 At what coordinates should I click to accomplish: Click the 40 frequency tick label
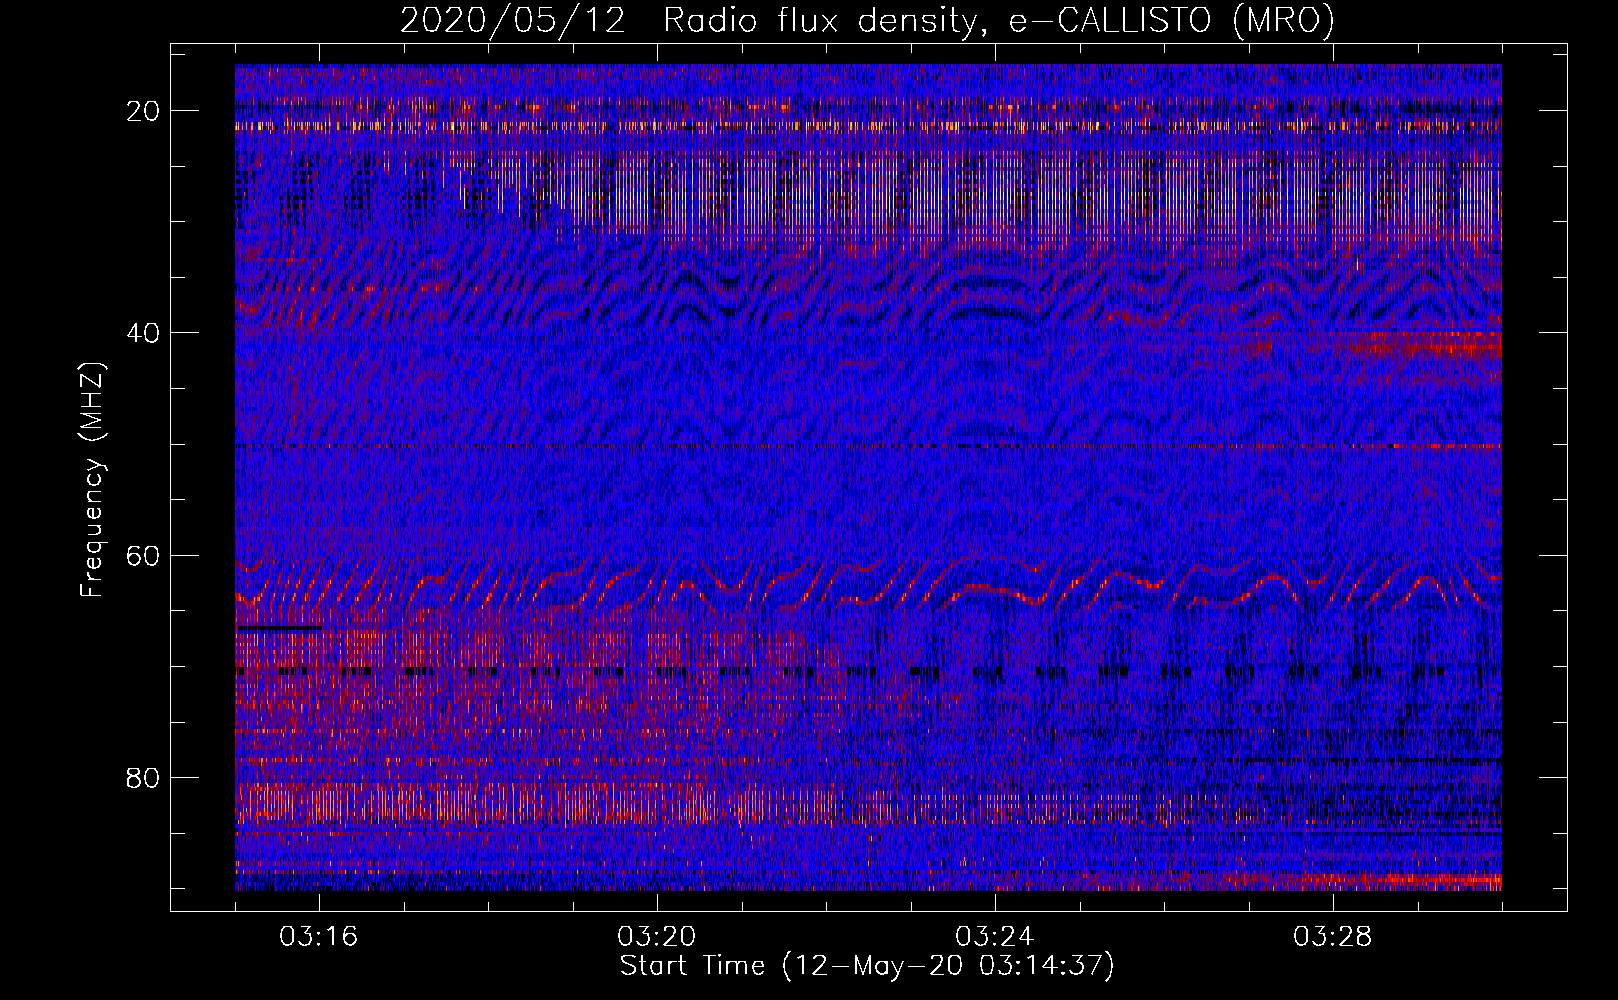point(144,333)
